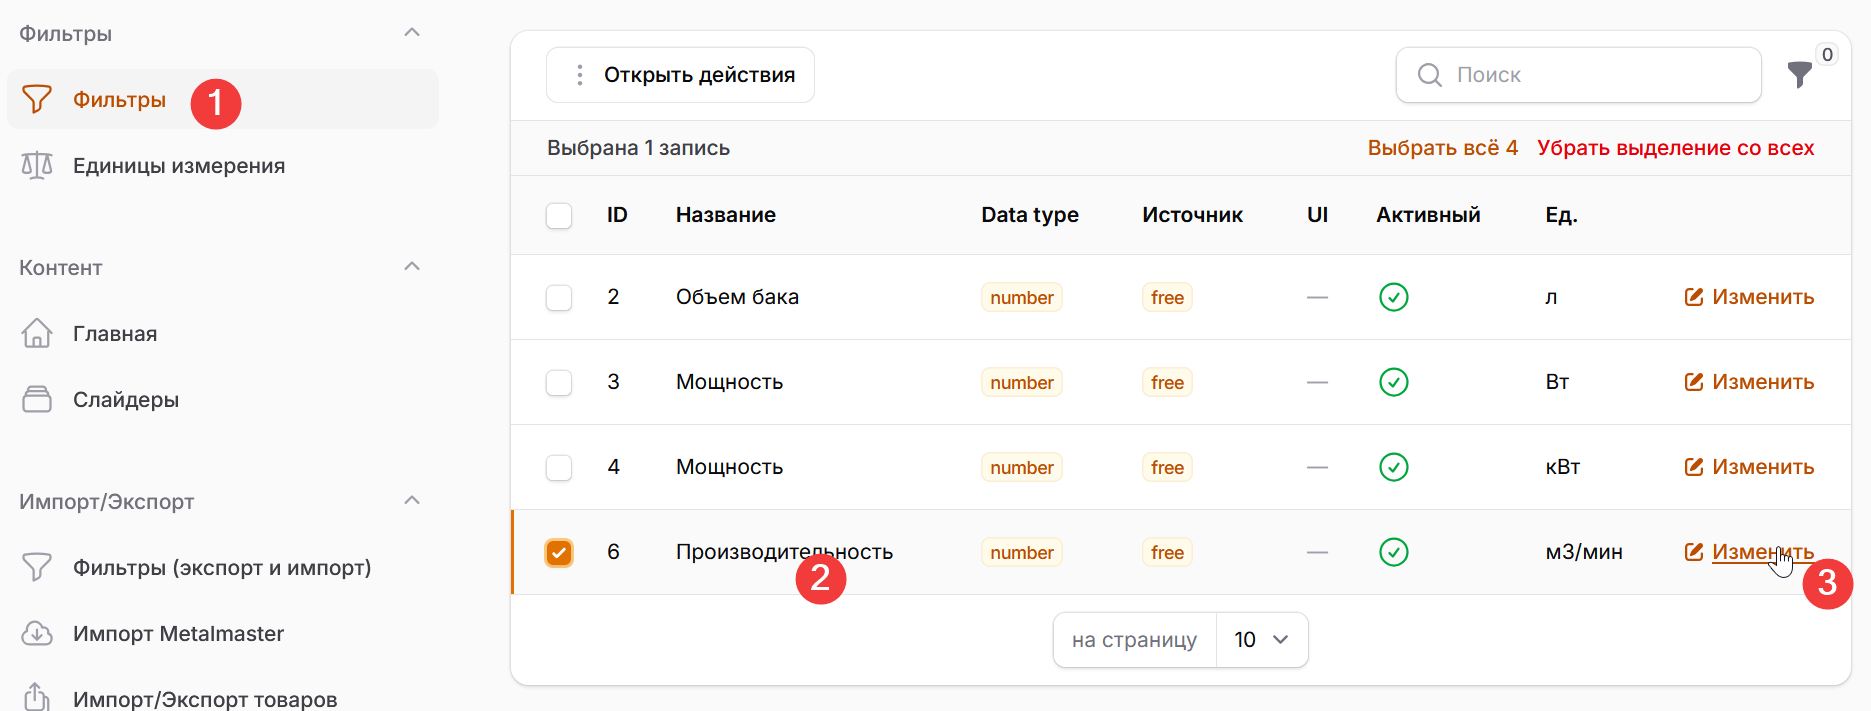
Task: Collapse the Контент sidebar section
Action: tap(411, 267)
